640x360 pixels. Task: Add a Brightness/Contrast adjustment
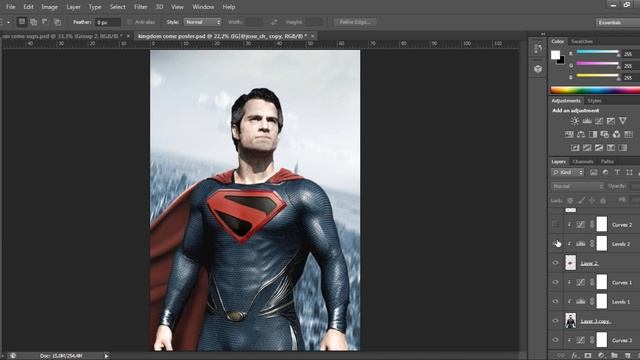[575, 121]
